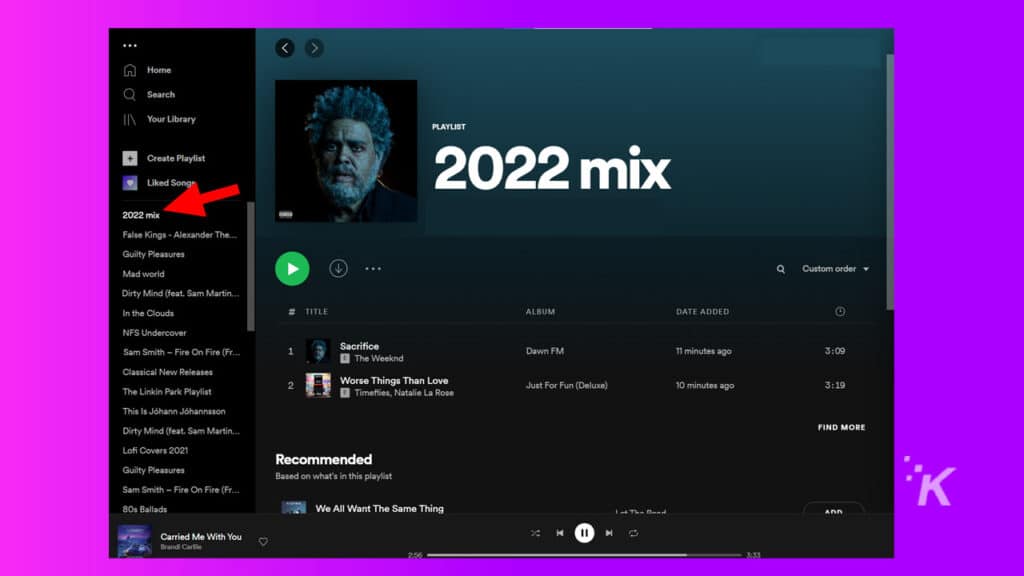
Task: Open the 80s Ballads playlist
Action: pyautogui.click(x=145, y=509)
